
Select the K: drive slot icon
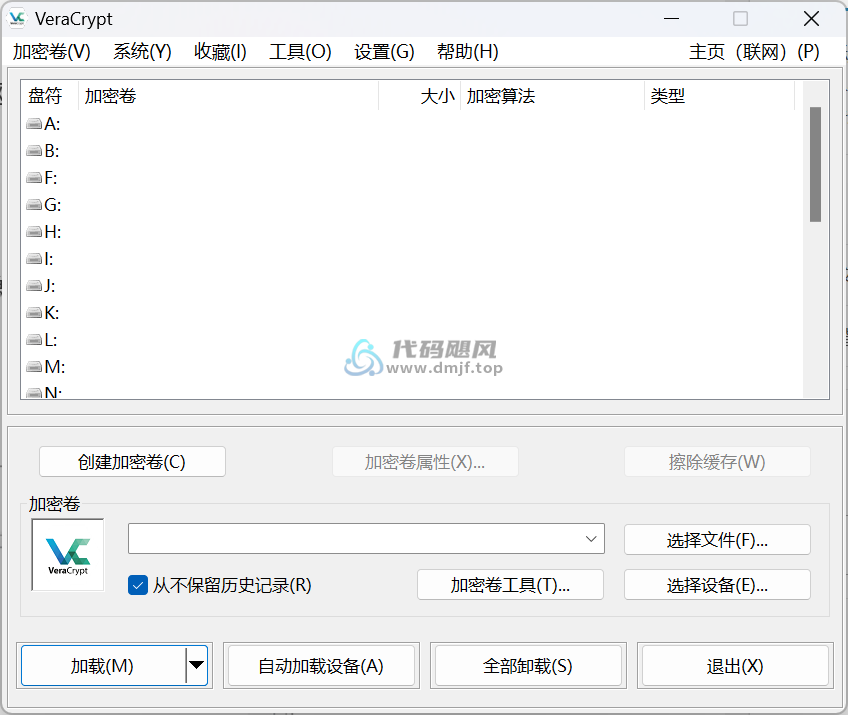pyautogui.click(x=34, y=313)
